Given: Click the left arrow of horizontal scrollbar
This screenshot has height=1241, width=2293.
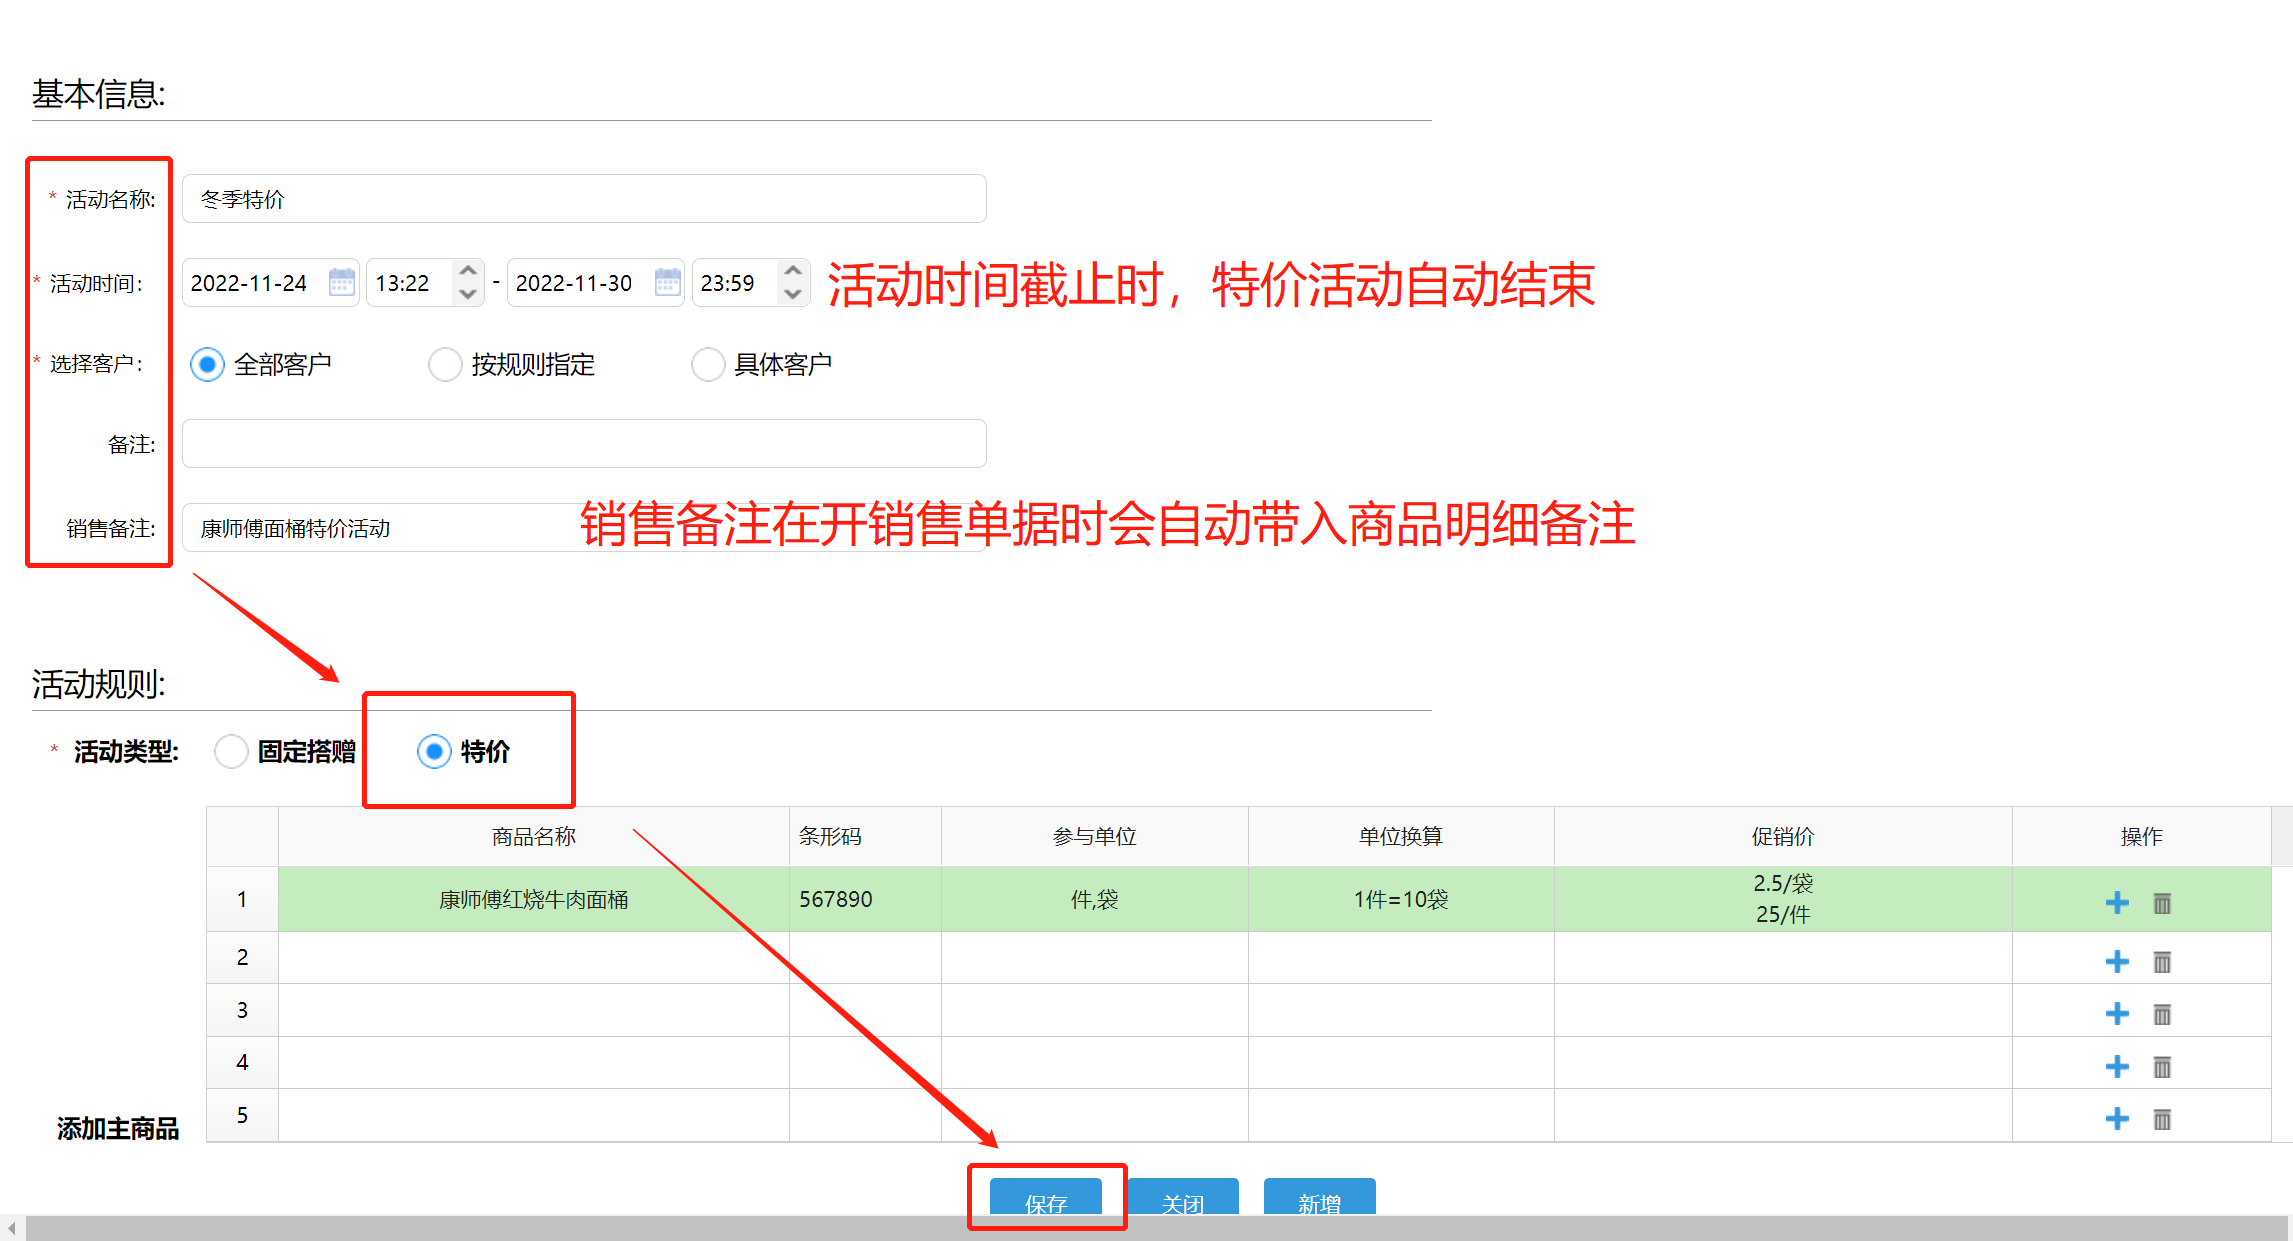Looking at the screenshot, I should point(12,1228).
